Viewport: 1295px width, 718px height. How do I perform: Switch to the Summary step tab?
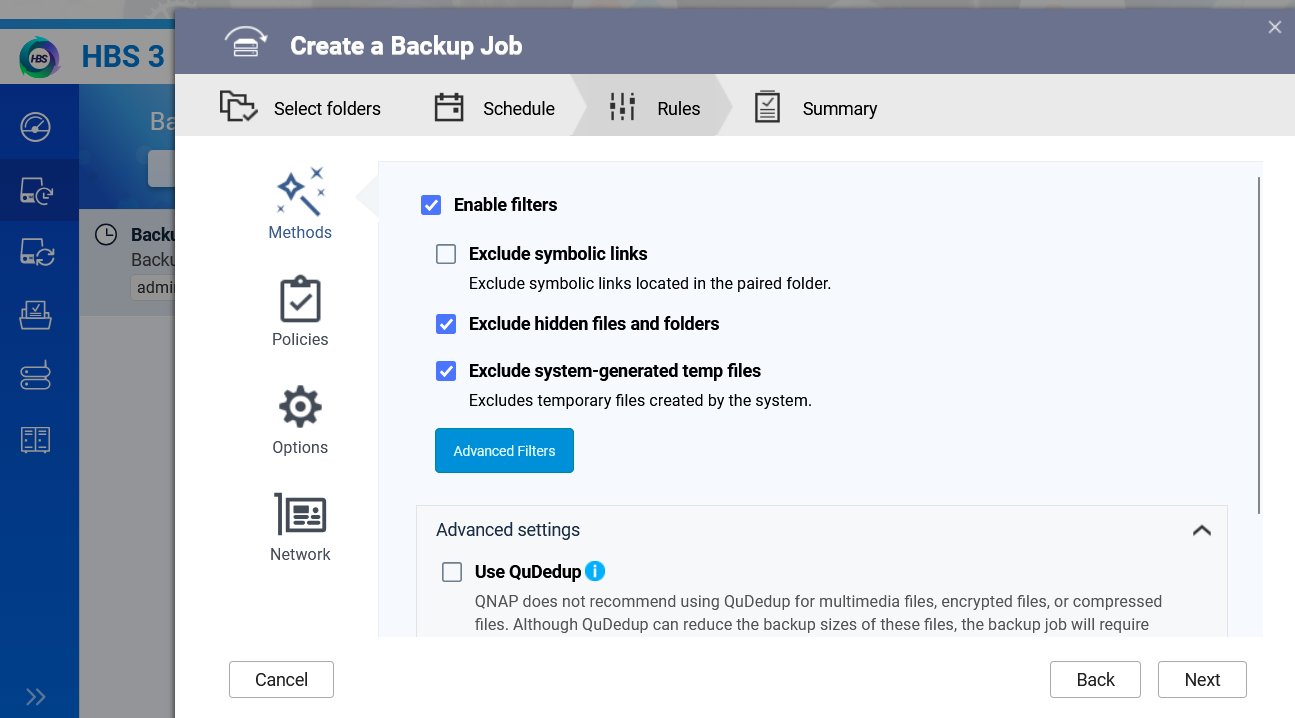816,108
